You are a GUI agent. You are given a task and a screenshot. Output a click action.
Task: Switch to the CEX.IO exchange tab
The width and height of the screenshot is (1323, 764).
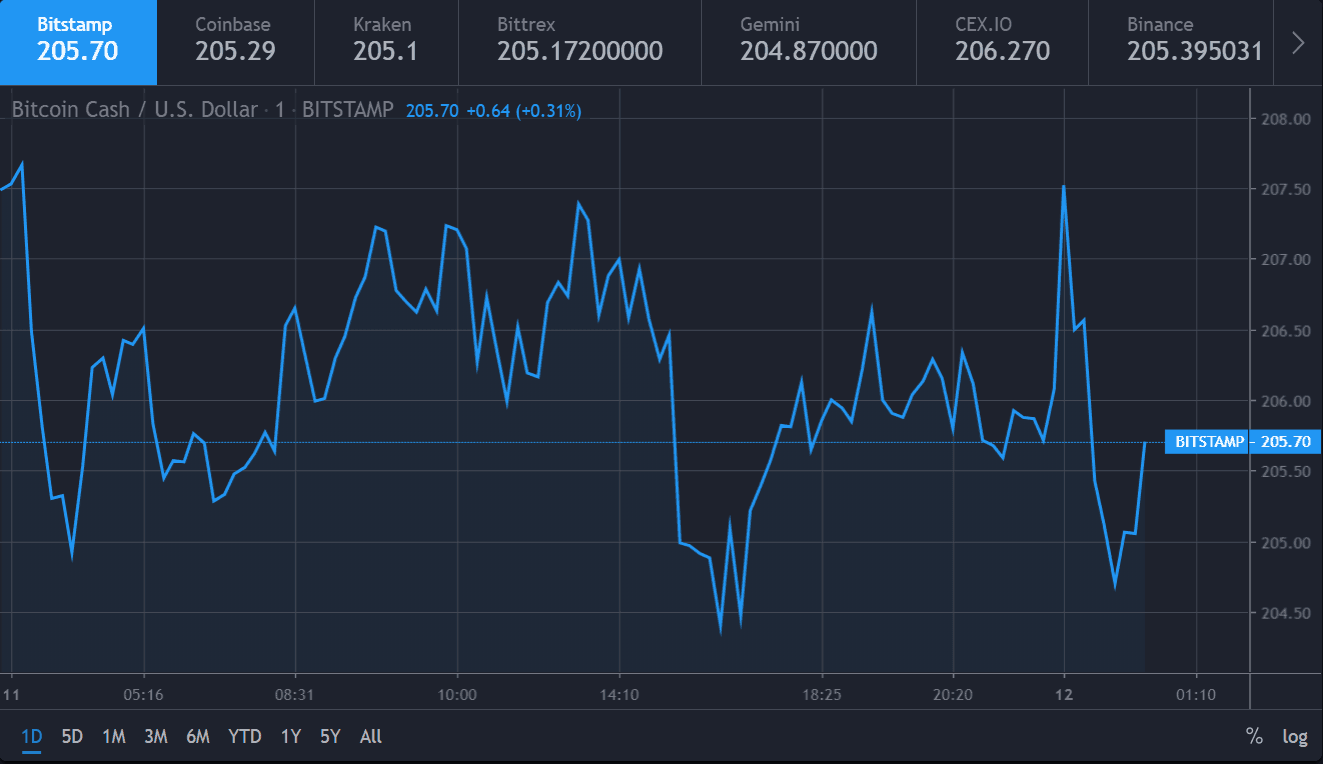[x=1002, y=42]
